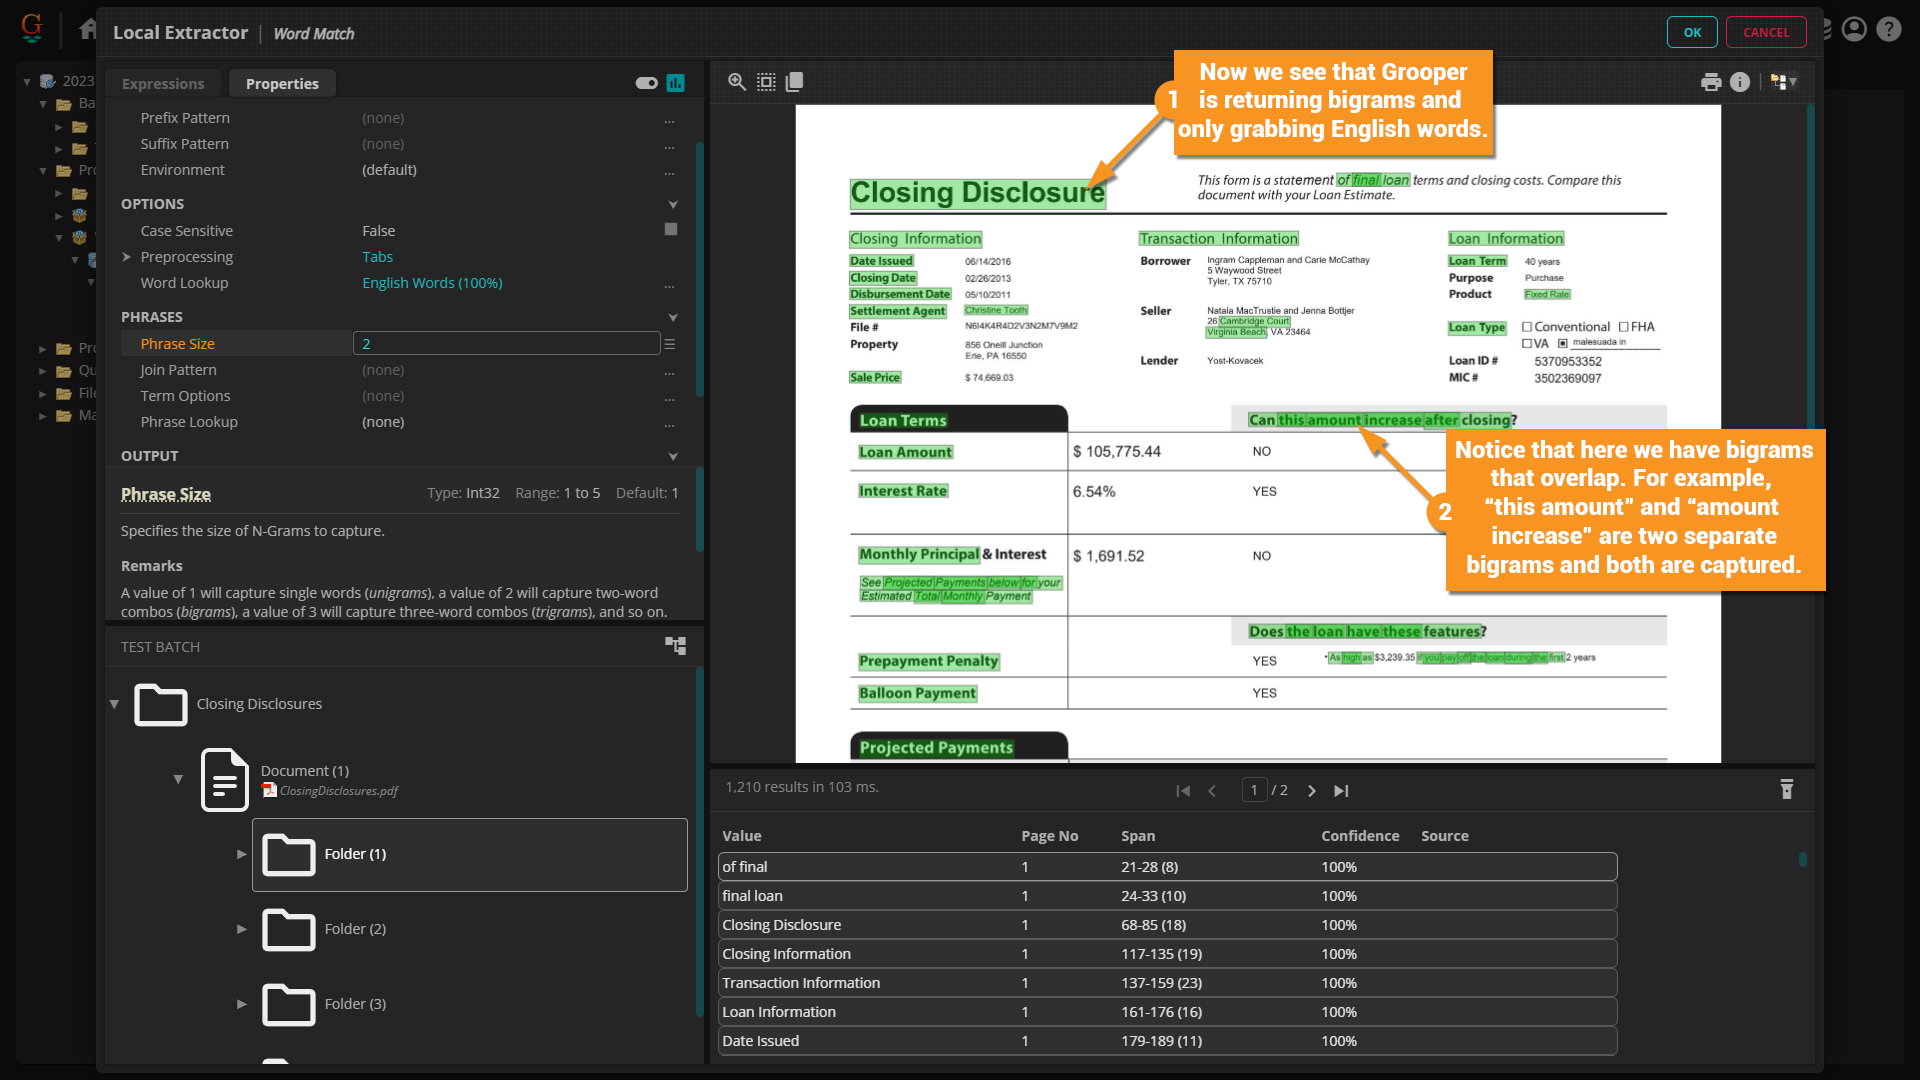Toggle the Case Sensitive checkbox
The image size is (1920, 1080).
click(671, 230)
